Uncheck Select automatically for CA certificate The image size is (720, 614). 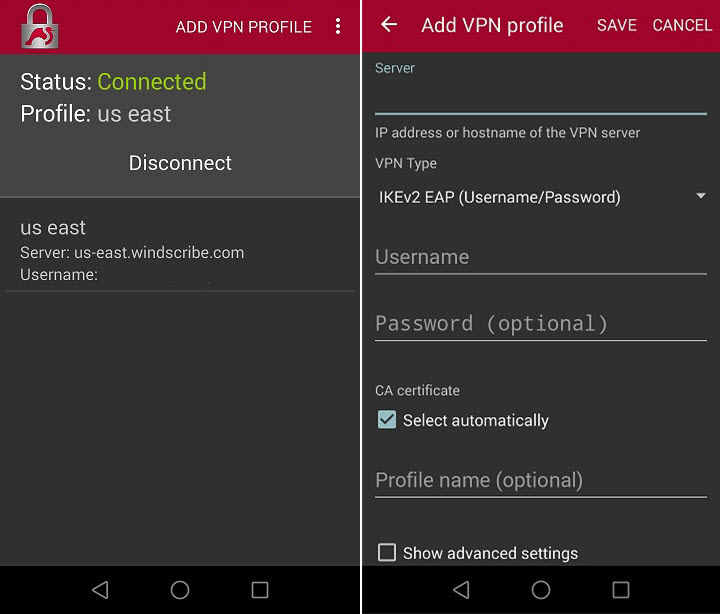tap(387, 420)
